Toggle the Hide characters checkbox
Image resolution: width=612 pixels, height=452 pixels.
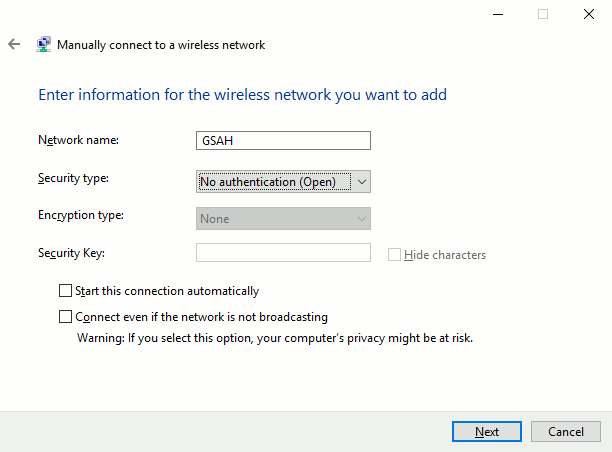pos(394,254)
